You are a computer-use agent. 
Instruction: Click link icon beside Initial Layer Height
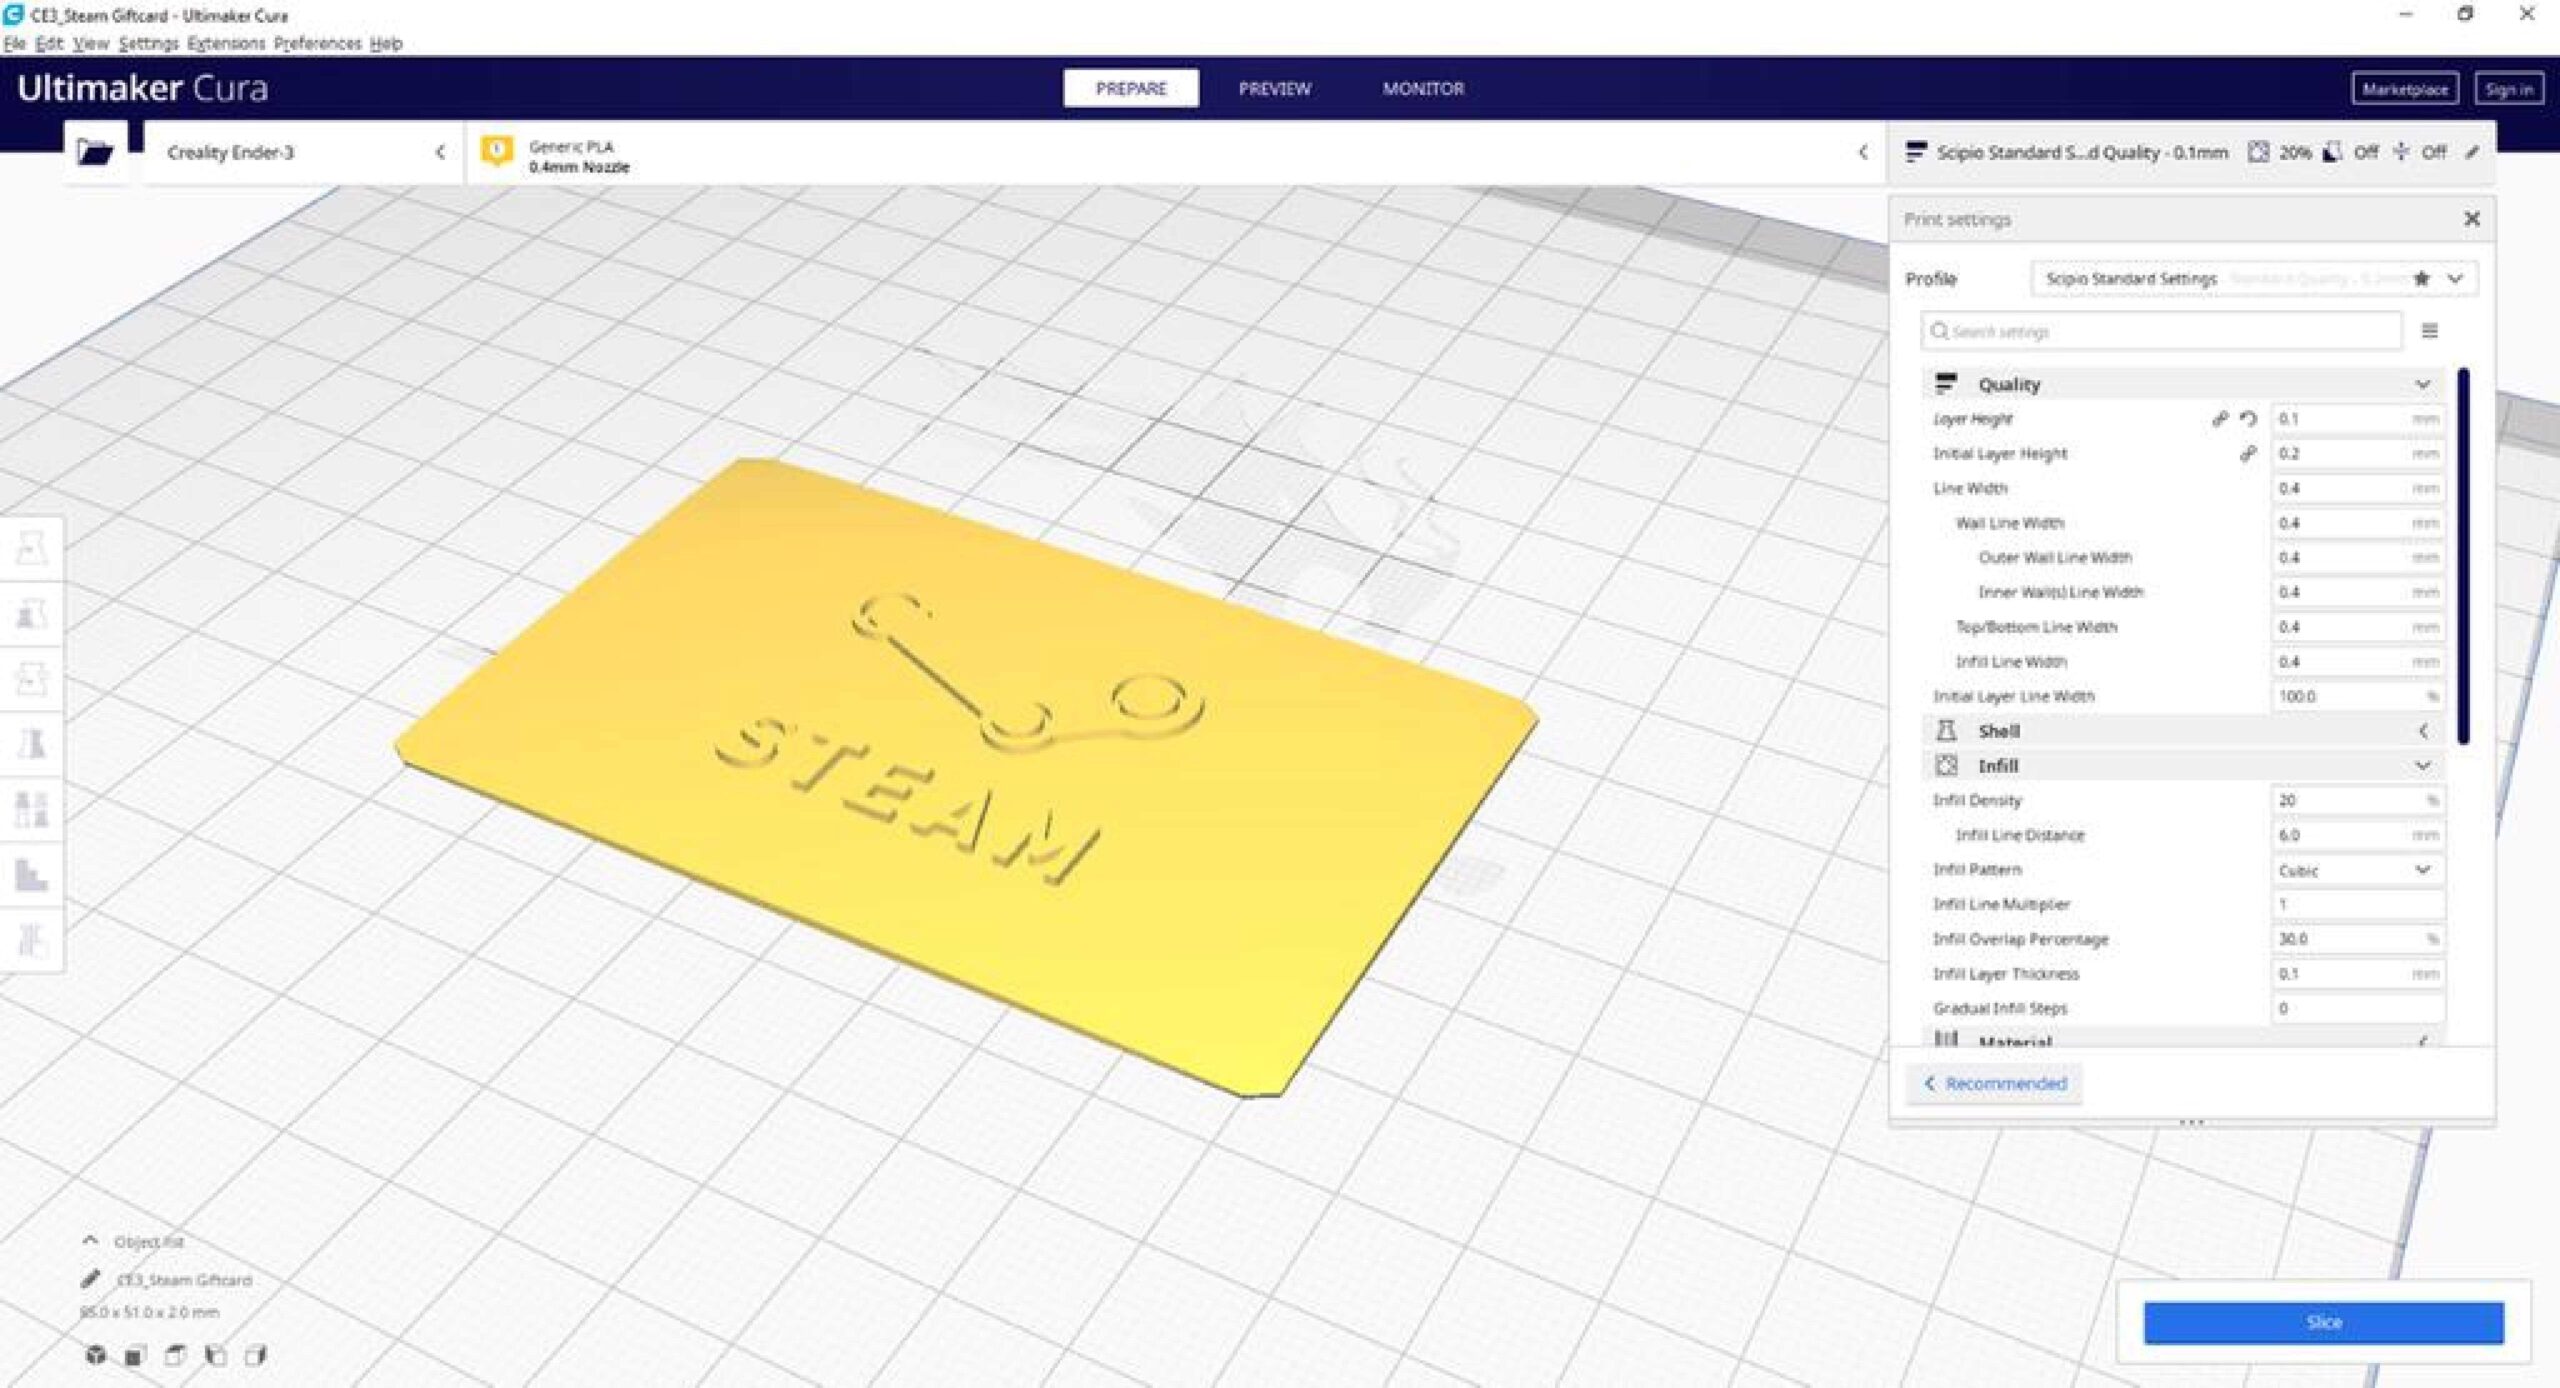click(2247, 454)
